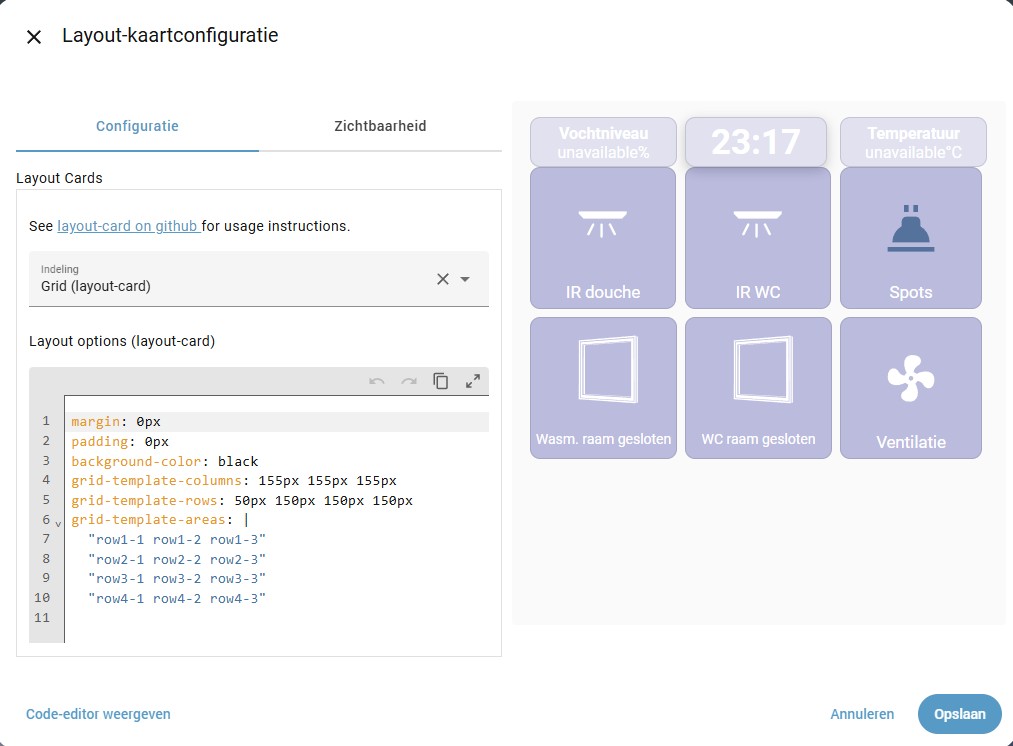The image size is (1013, 746).
Task: Toggle the IR douche light tile
Action: coord(603,238)
